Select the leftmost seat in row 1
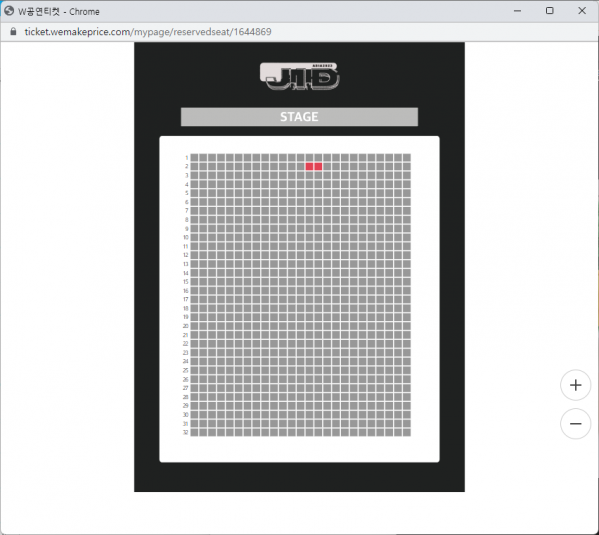This screenshot has width=599, height=535. click(x=194, y=157)
